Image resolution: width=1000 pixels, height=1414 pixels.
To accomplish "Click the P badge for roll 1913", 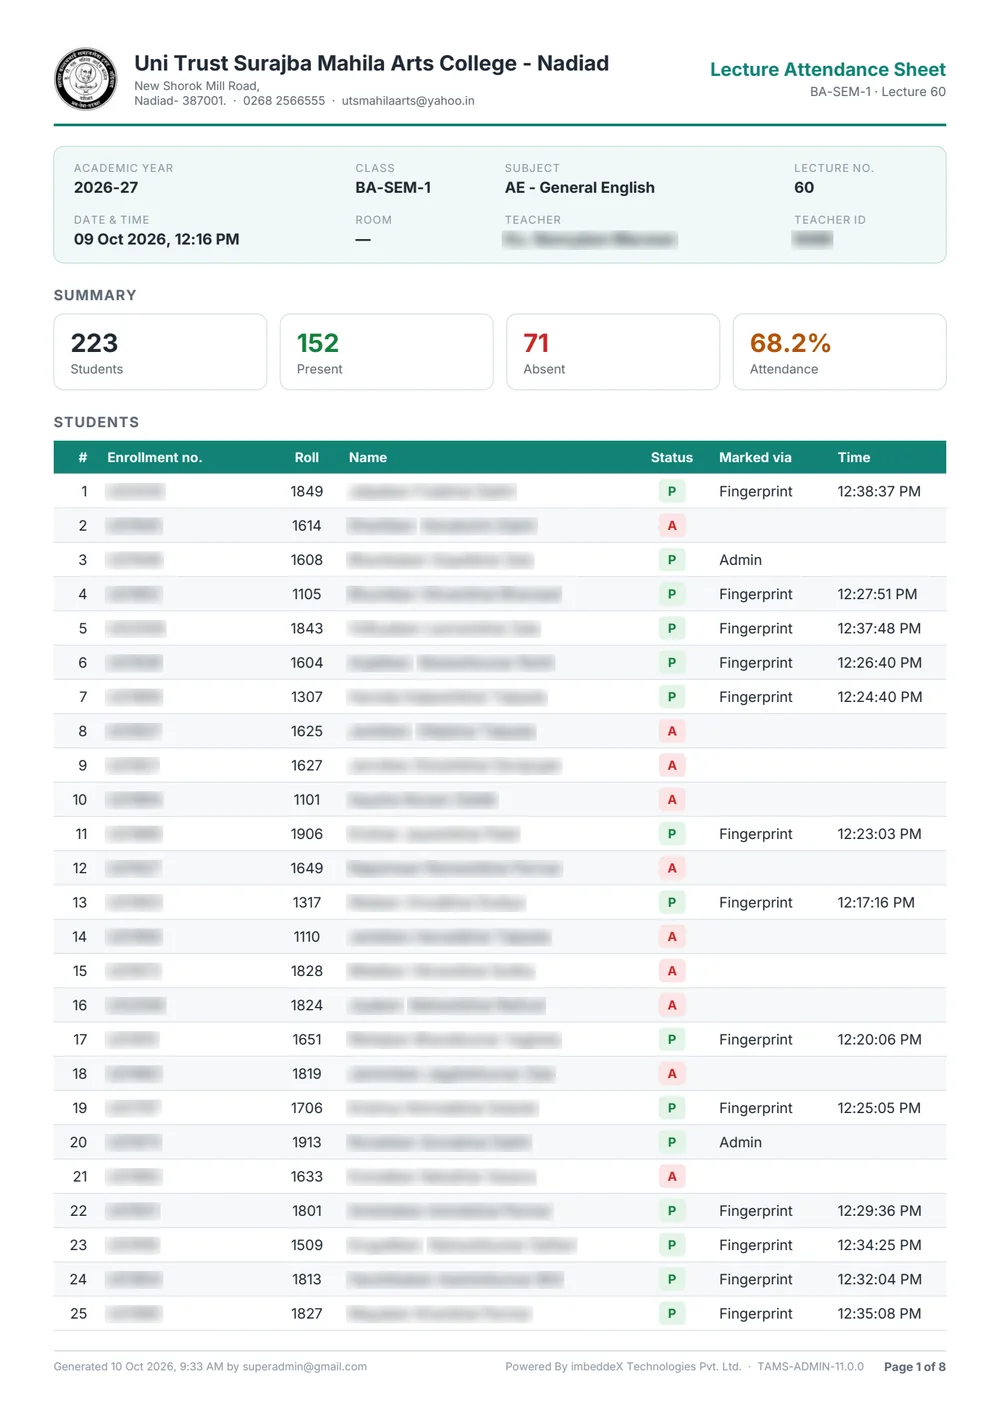I will 672,1142.
